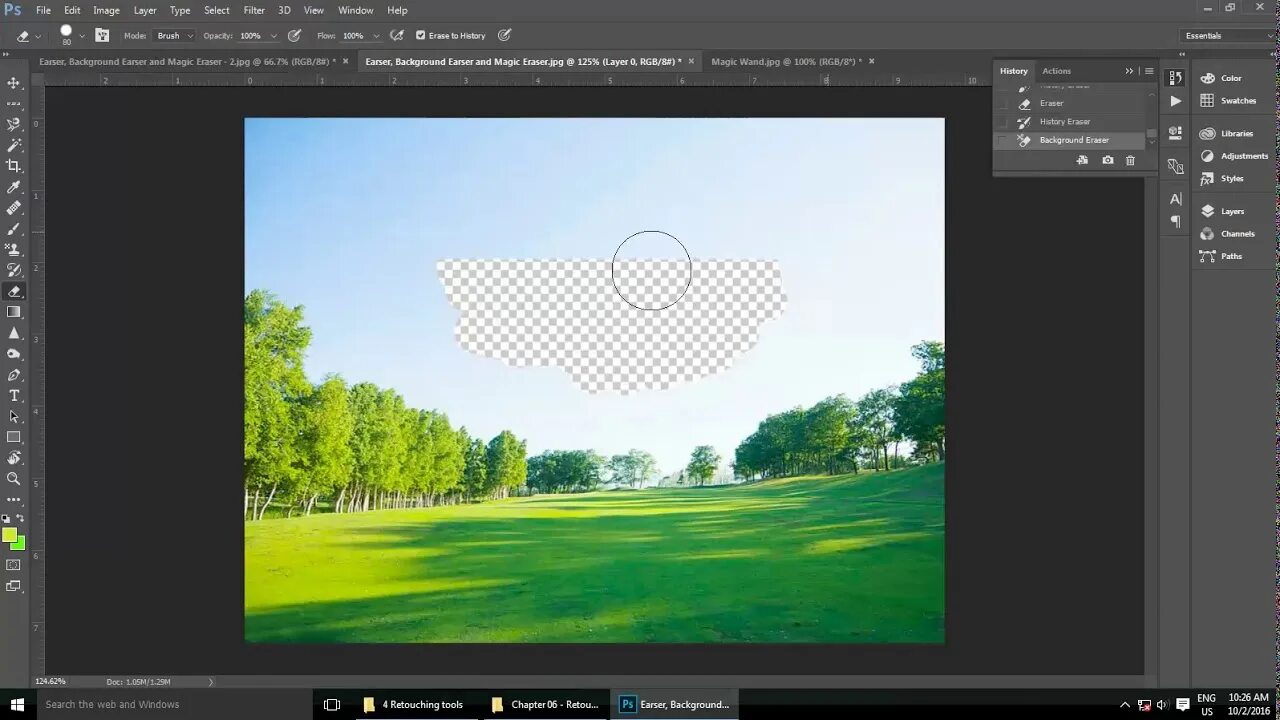Switch to the Actions tab
Image resolution: width=1280 pixels, height=720 pixels.
(x=1056, y=71)
